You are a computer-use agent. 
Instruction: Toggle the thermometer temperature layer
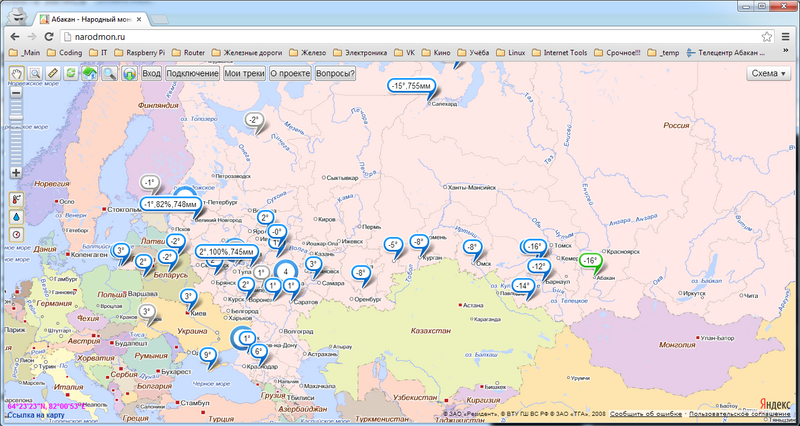17,199
